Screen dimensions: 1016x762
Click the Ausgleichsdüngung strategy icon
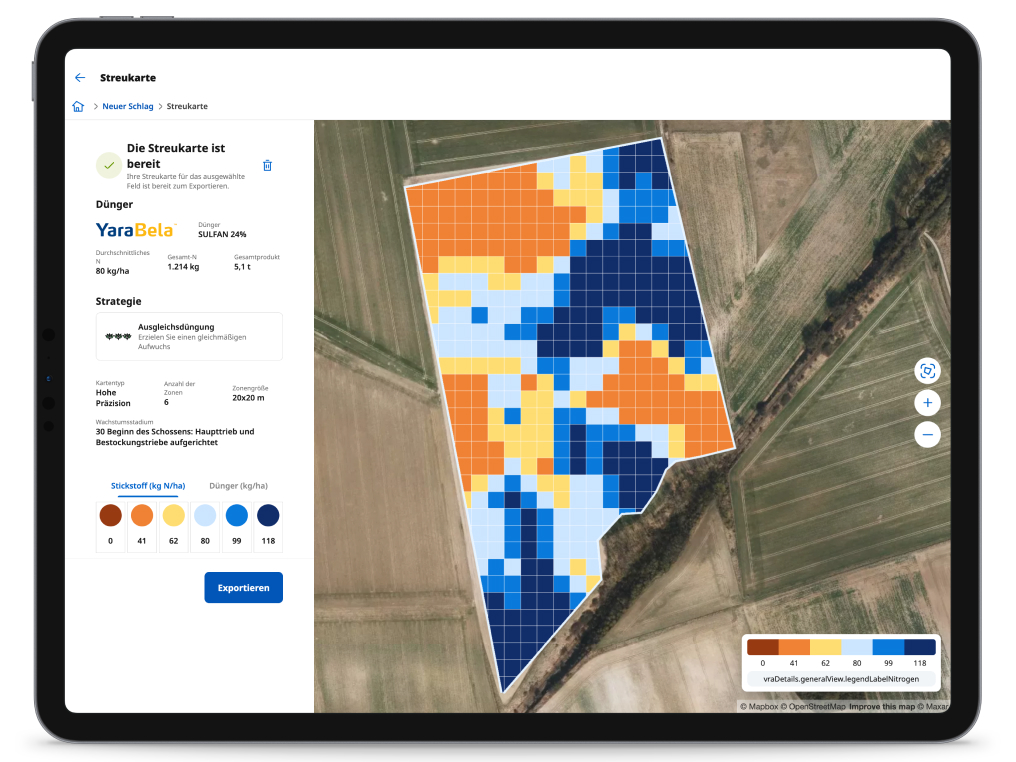(x=119, y=336)
